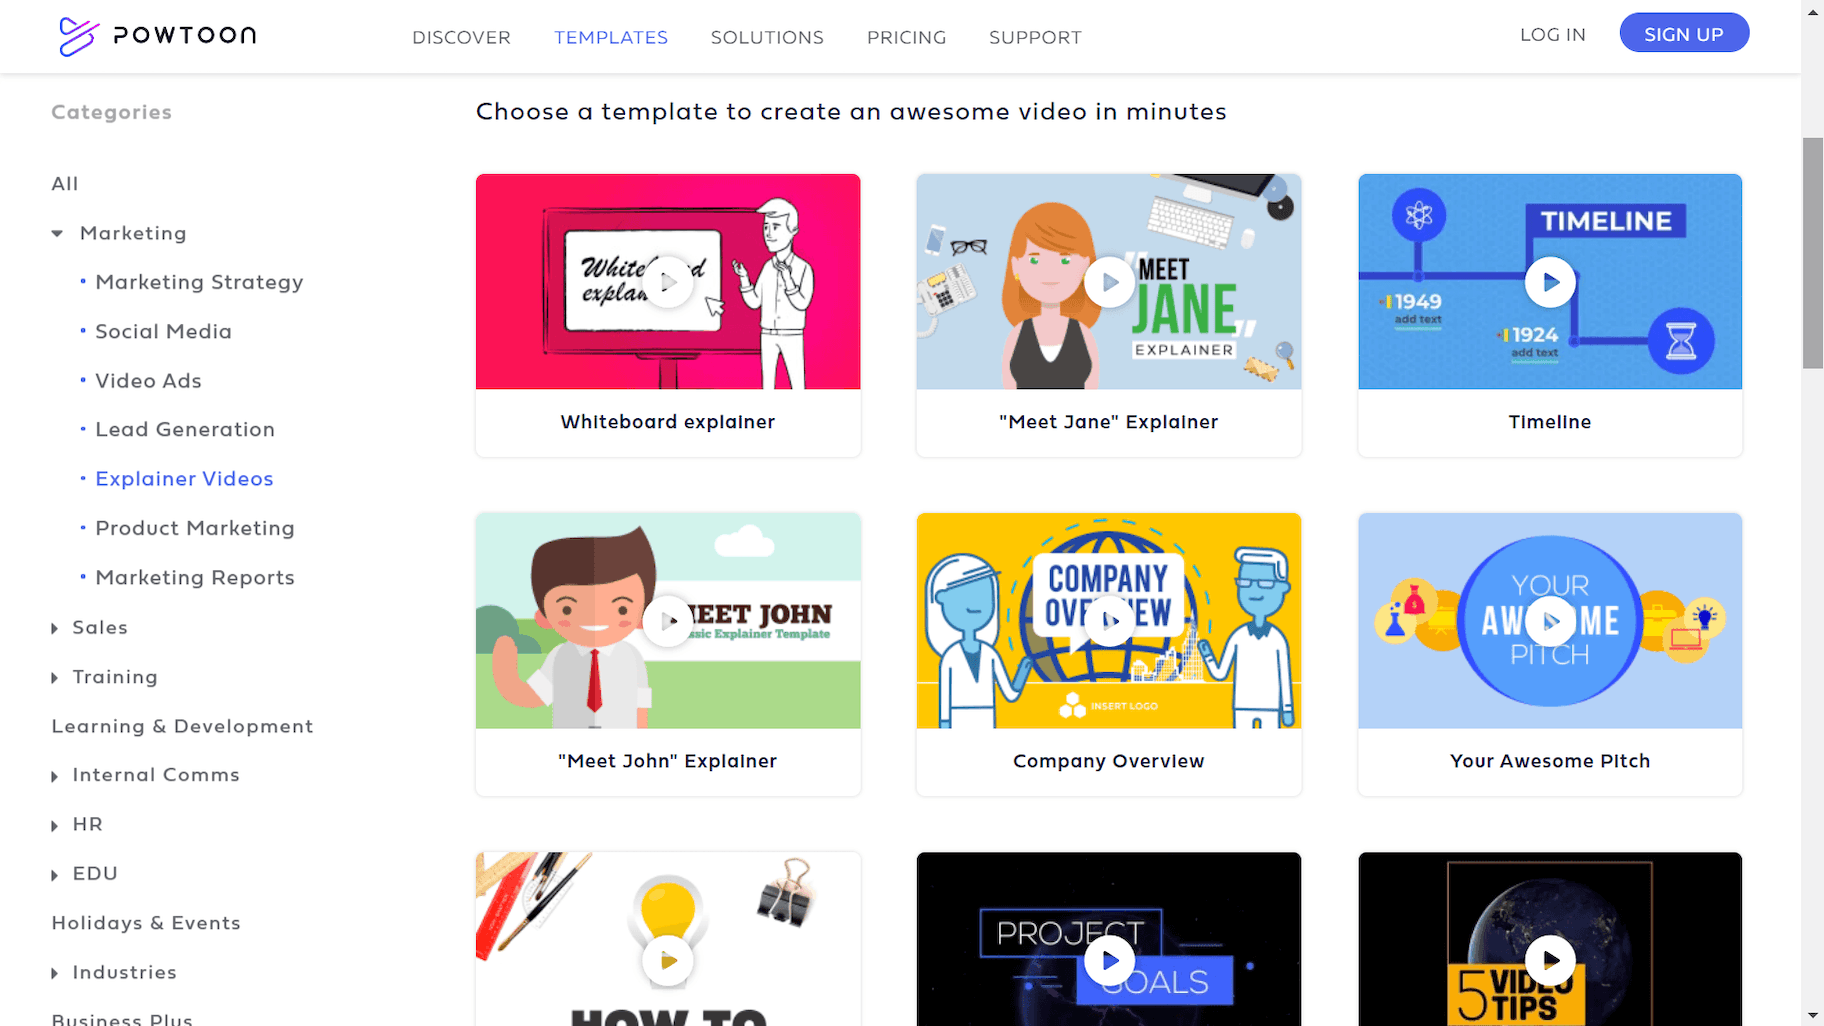1824x1026 pixels.
Task: Play the Whiteboard explainer template preview
Action: [x=668, y=283]
